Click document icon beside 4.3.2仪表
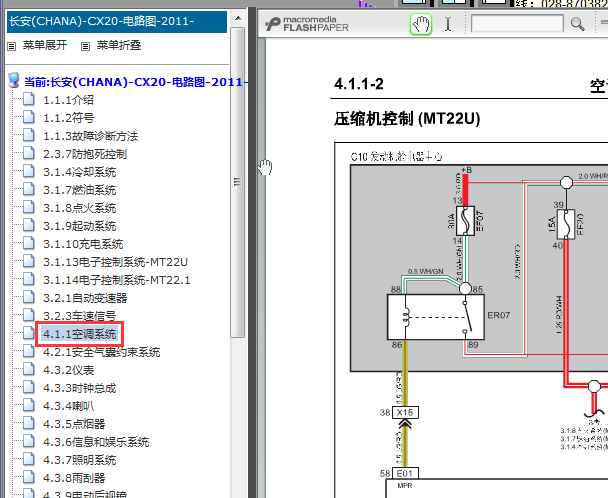The image size is (608, 498). point(29,369)
